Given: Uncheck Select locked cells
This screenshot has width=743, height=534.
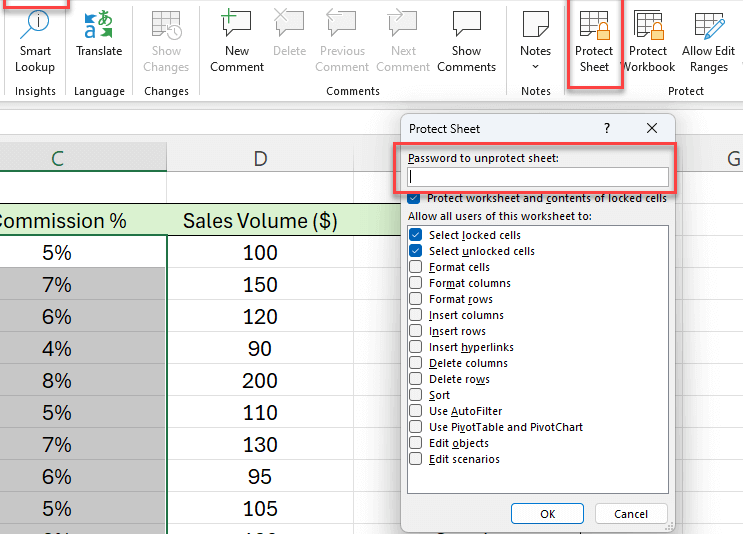Looking at the screenshot, I should tap(416, 235).
